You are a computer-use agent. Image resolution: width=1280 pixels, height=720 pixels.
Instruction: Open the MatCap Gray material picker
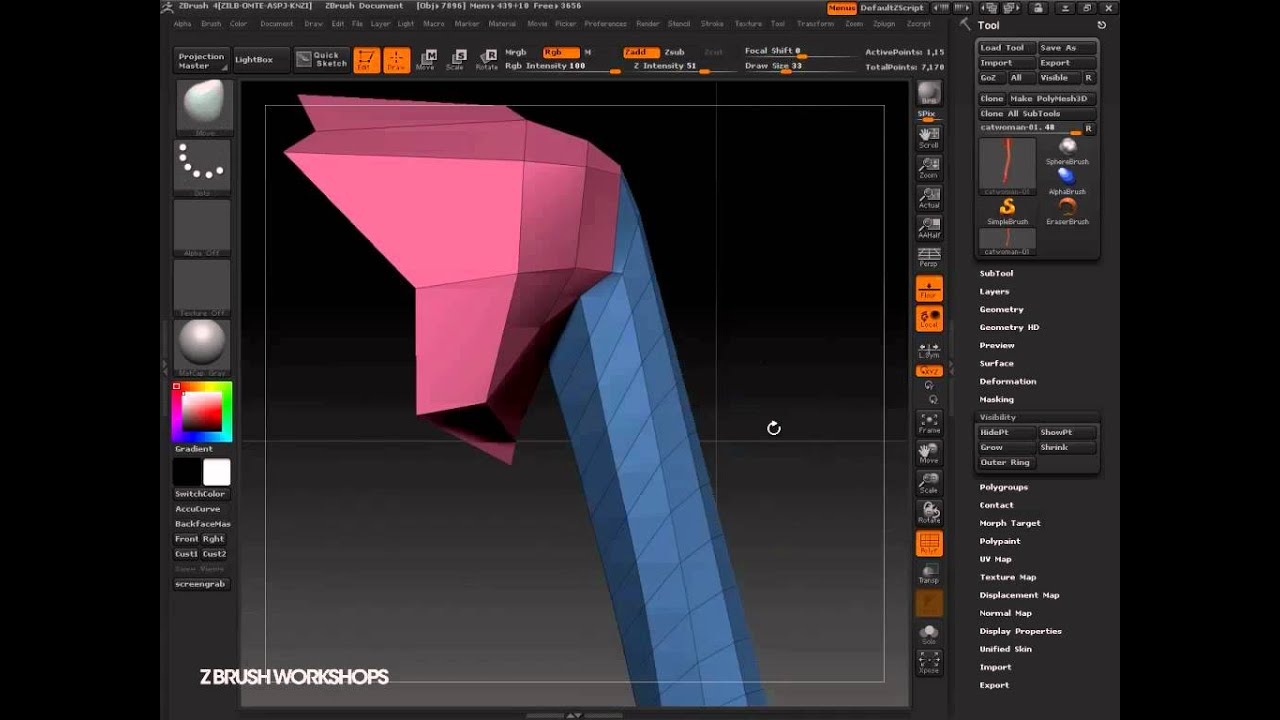click(204, 348)
